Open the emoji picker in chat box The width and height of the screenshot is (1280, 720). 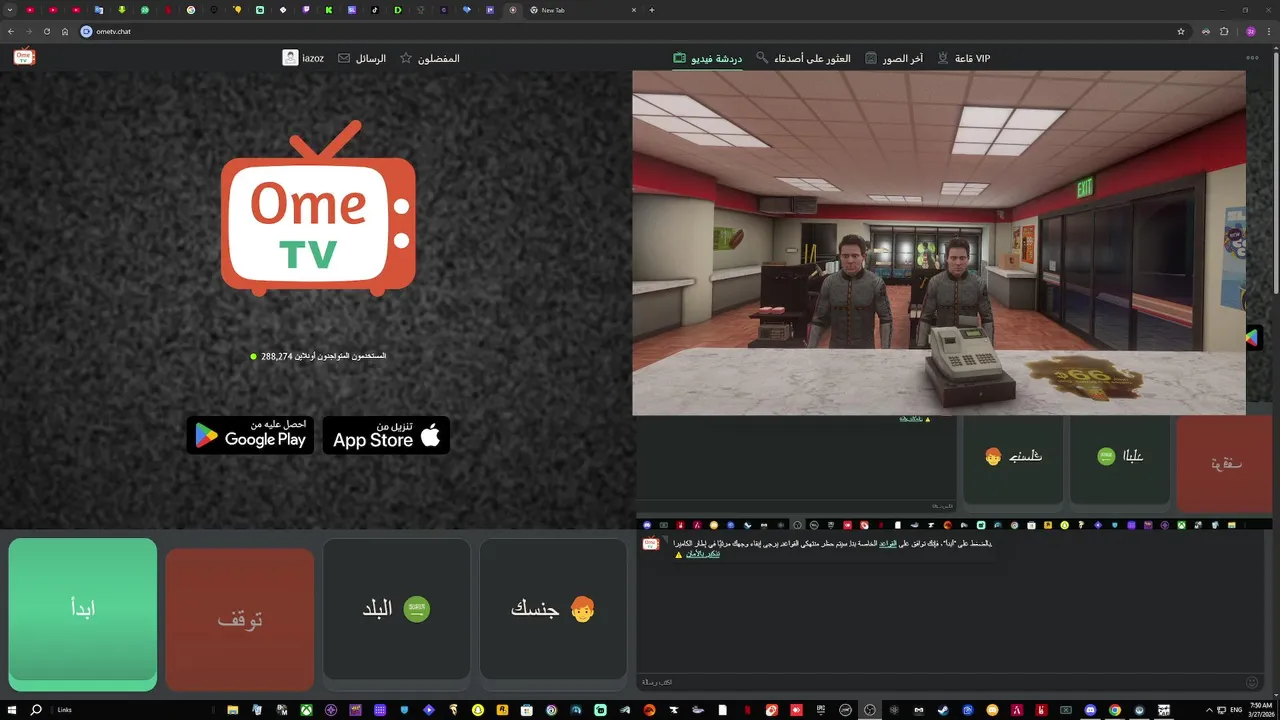1252,682
